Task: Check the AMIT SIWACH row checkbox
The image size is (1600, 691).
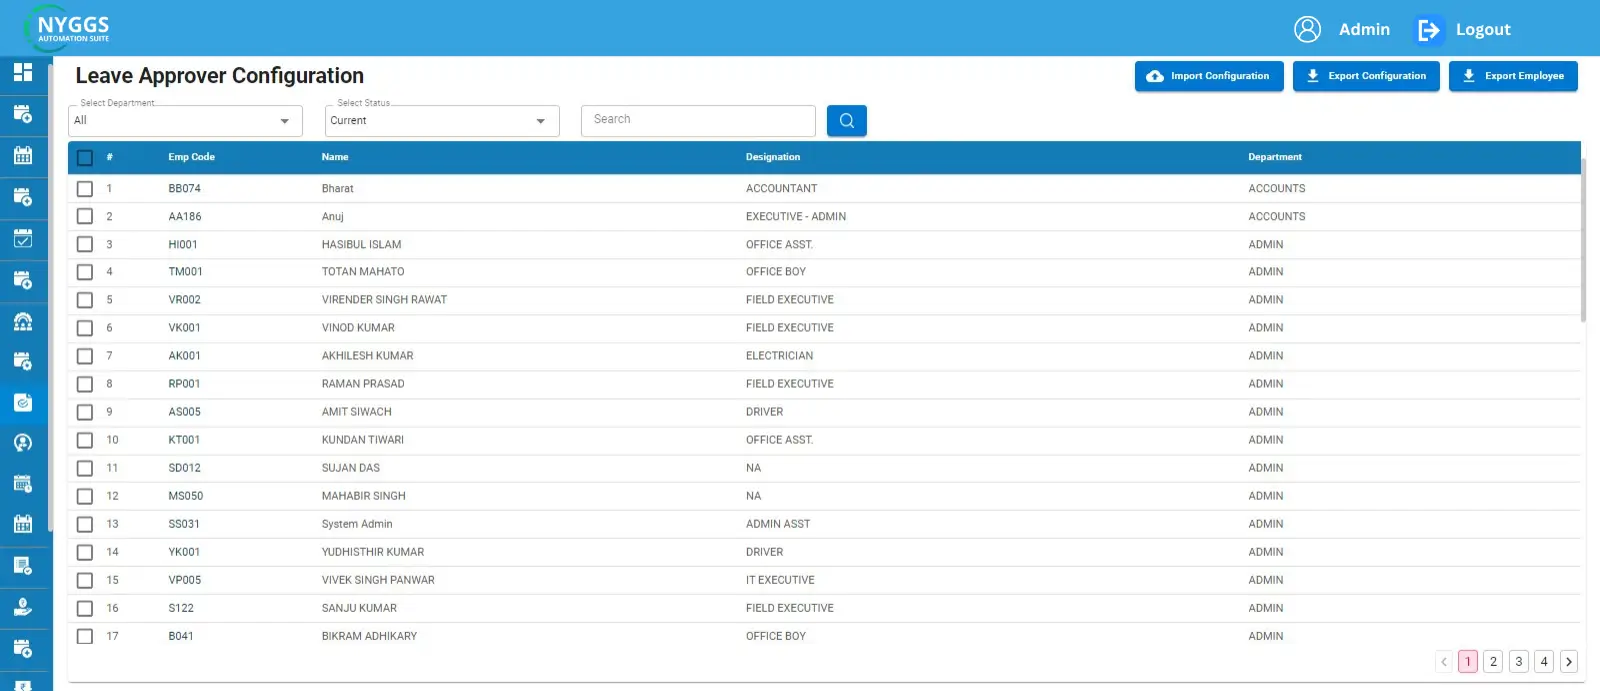Action: tap(85, 412)
